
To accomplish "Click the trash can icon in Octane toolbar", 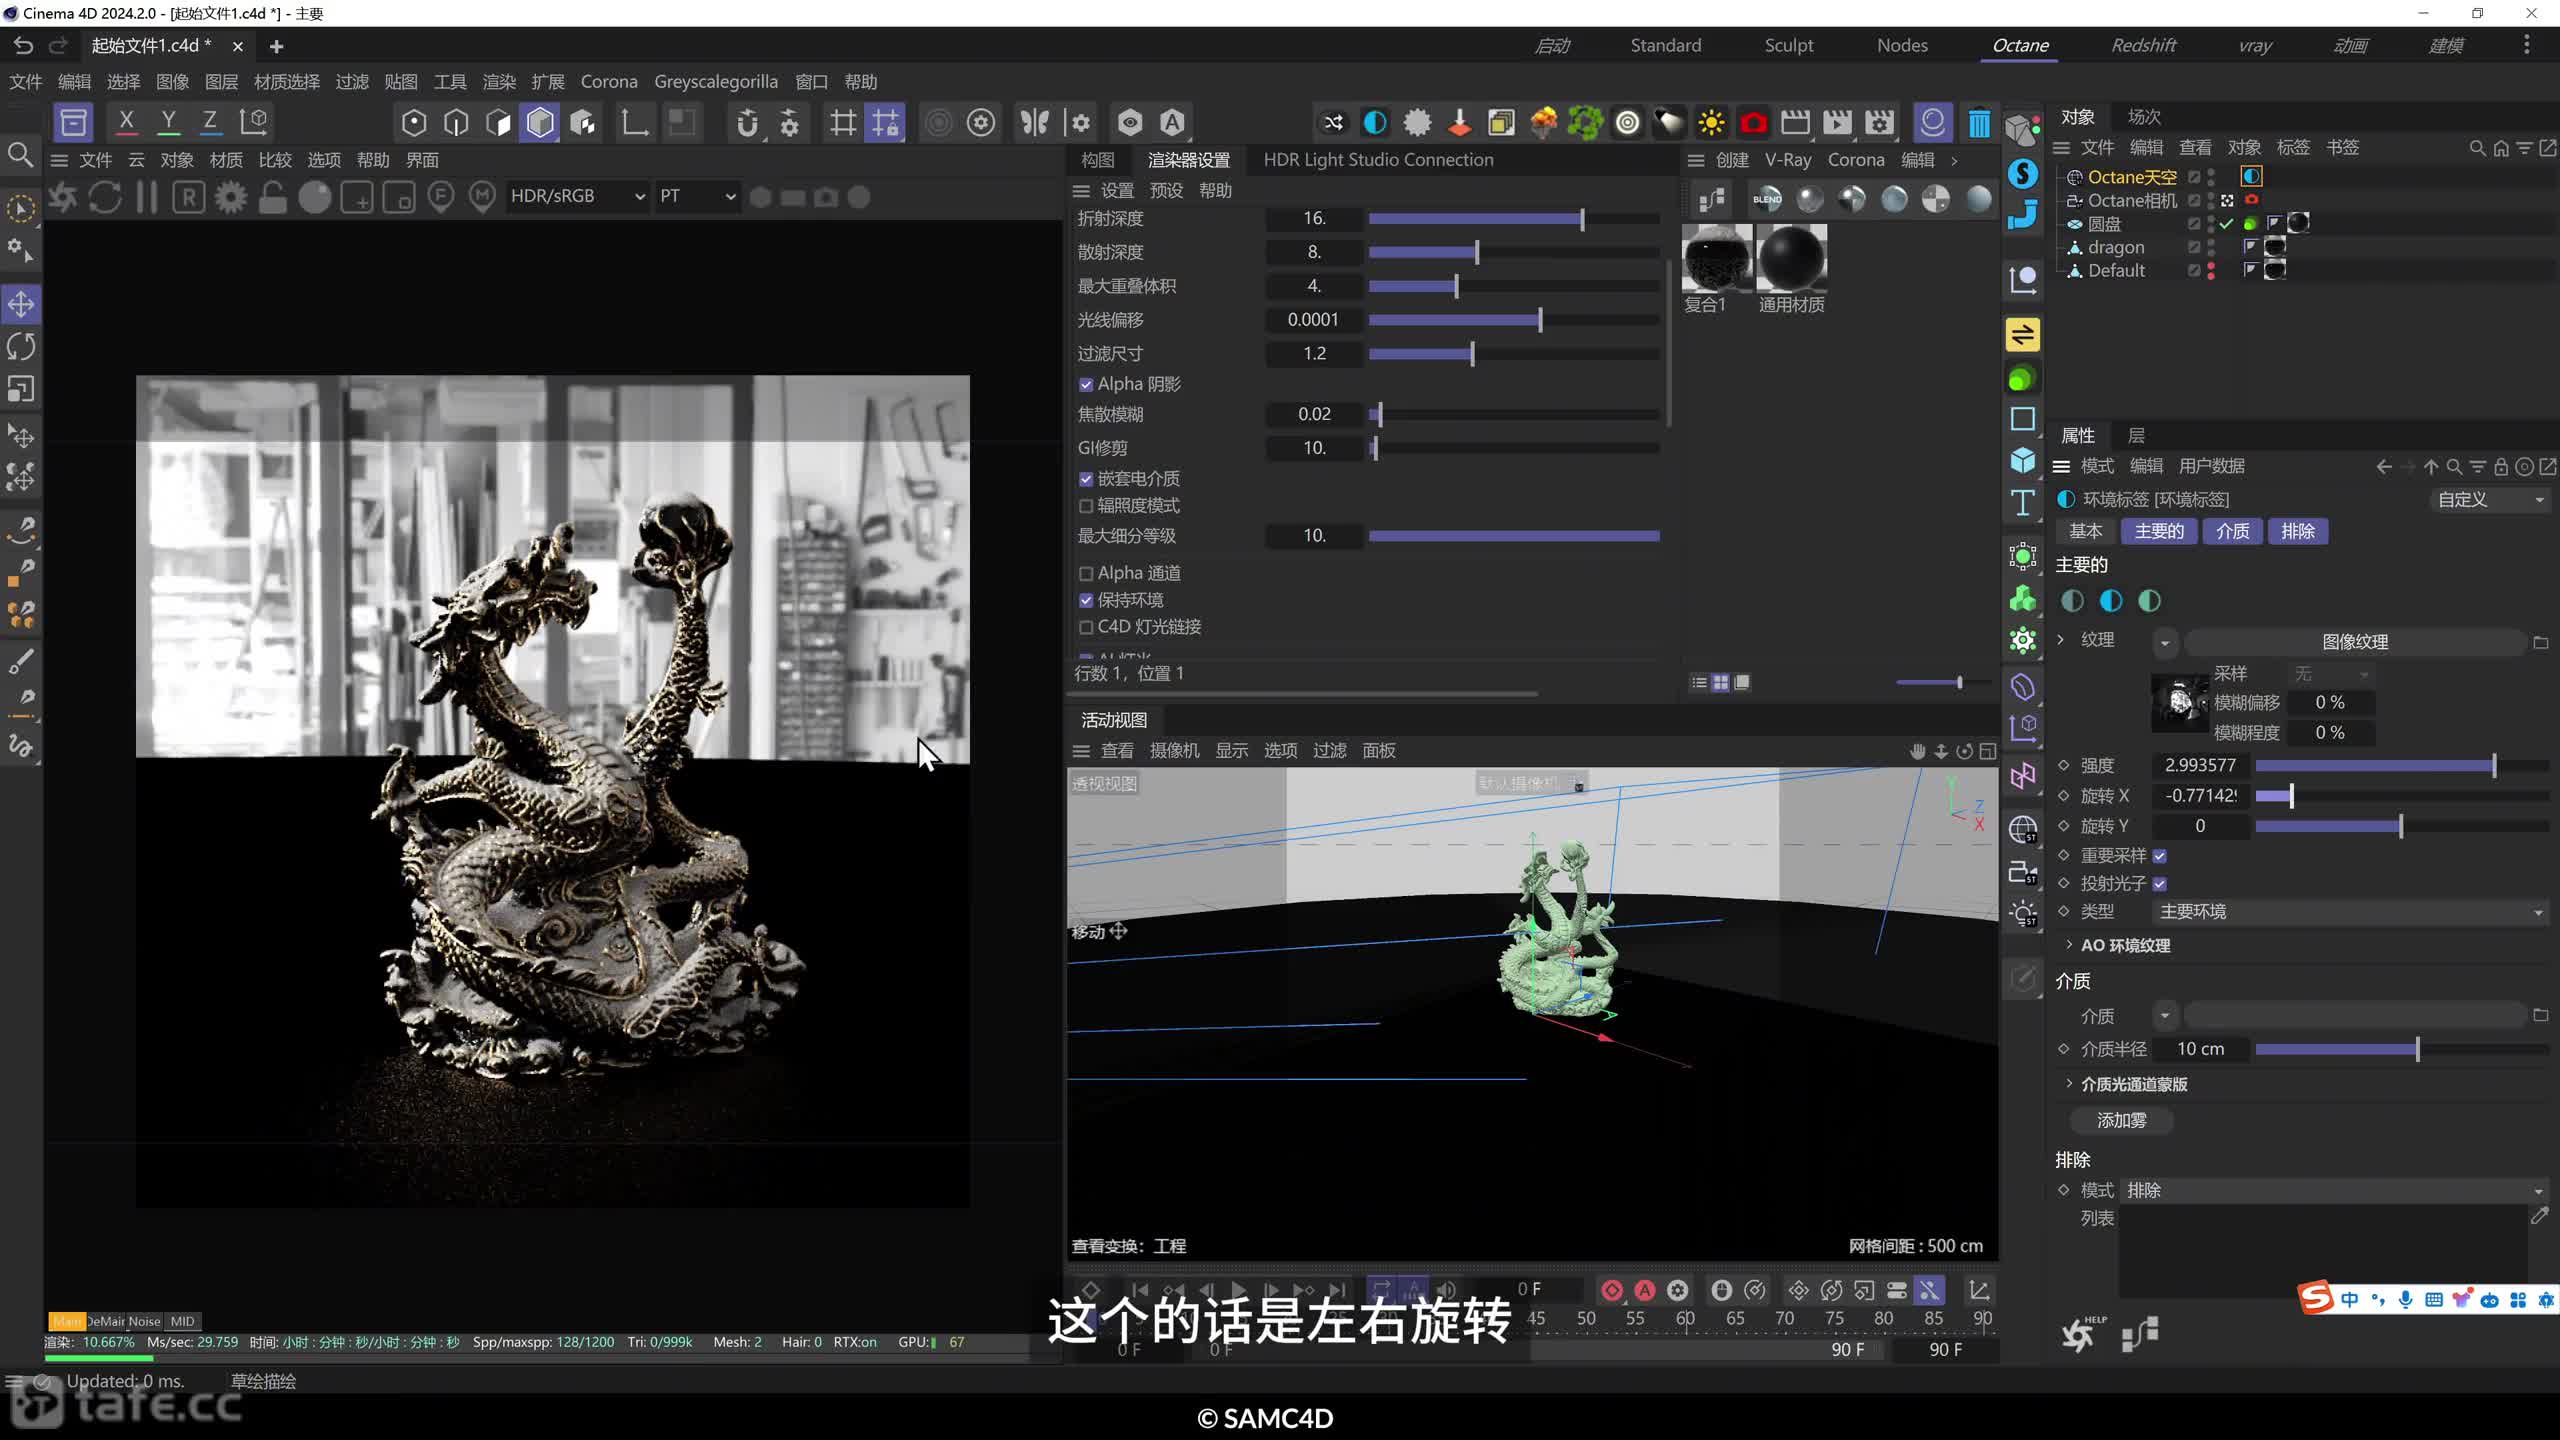I will 1978,123.
